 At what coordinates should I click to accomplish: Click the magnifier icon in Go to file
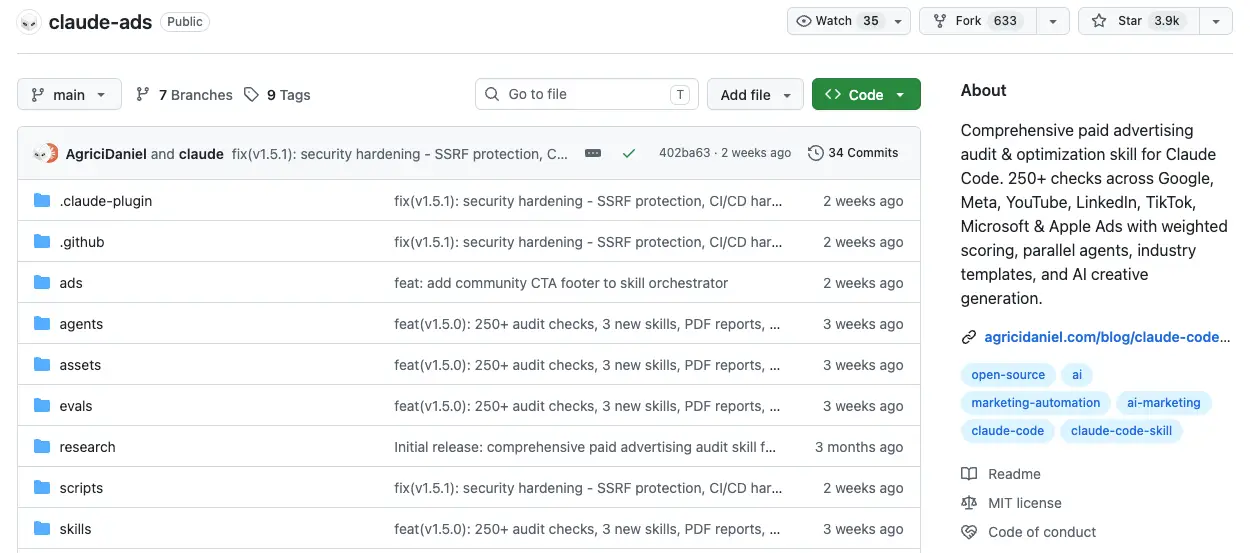(x=492, y=94)
